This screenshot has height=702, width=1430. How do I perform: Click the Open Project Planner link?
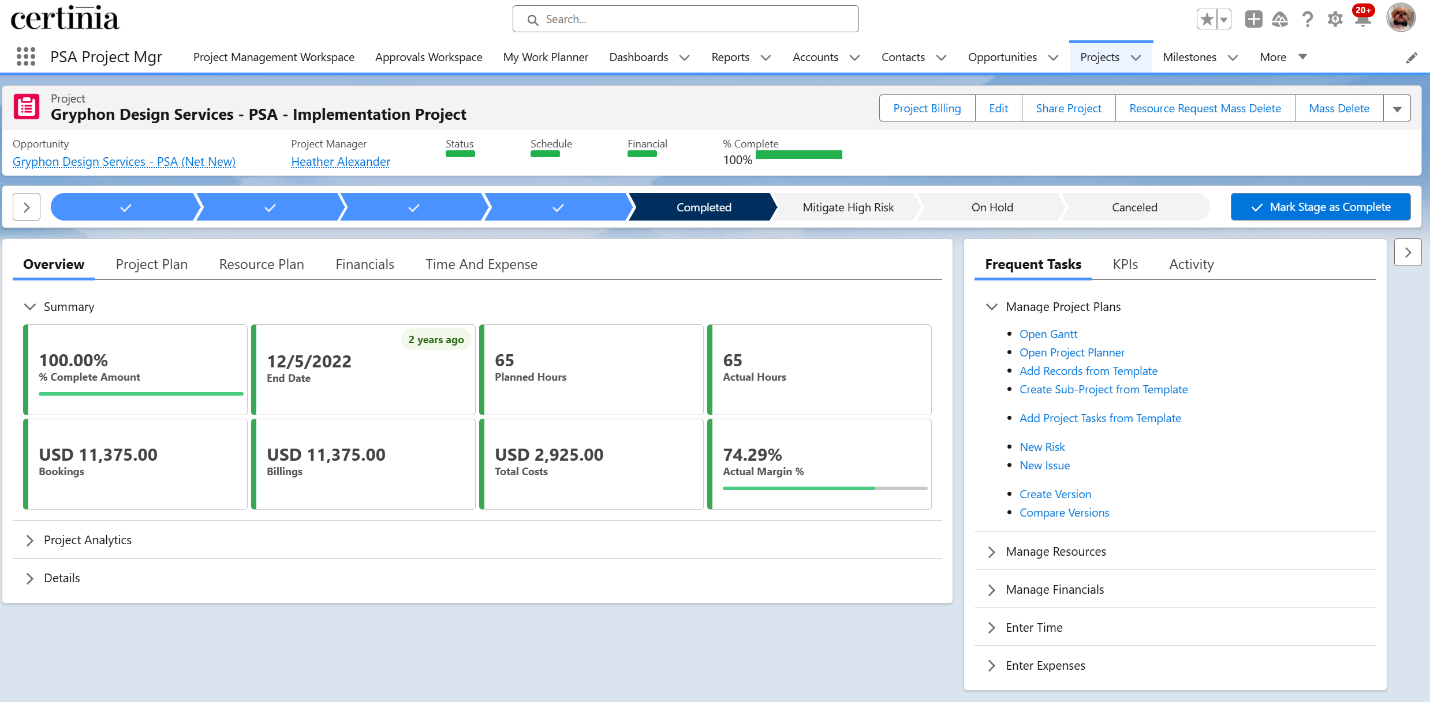[x=1072, y=352]
